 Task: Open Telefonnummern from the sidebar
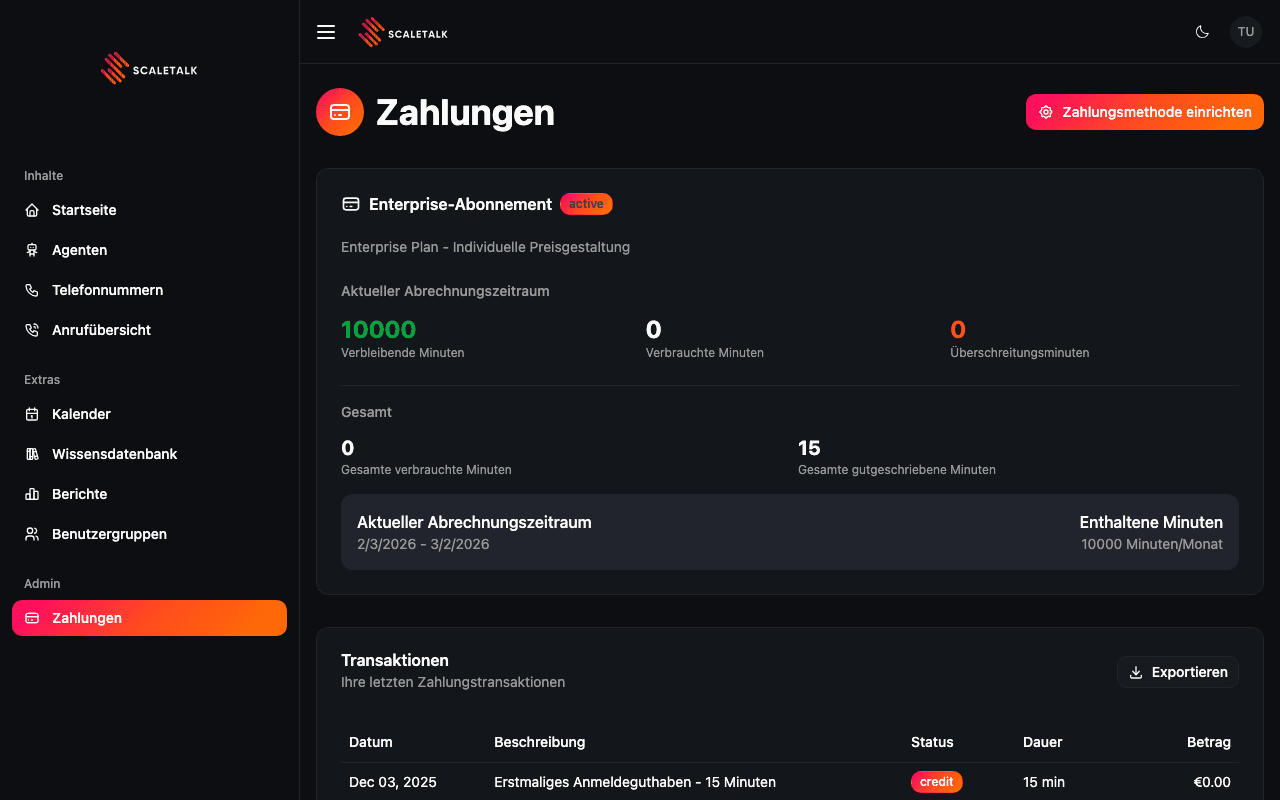coord(149,290)
